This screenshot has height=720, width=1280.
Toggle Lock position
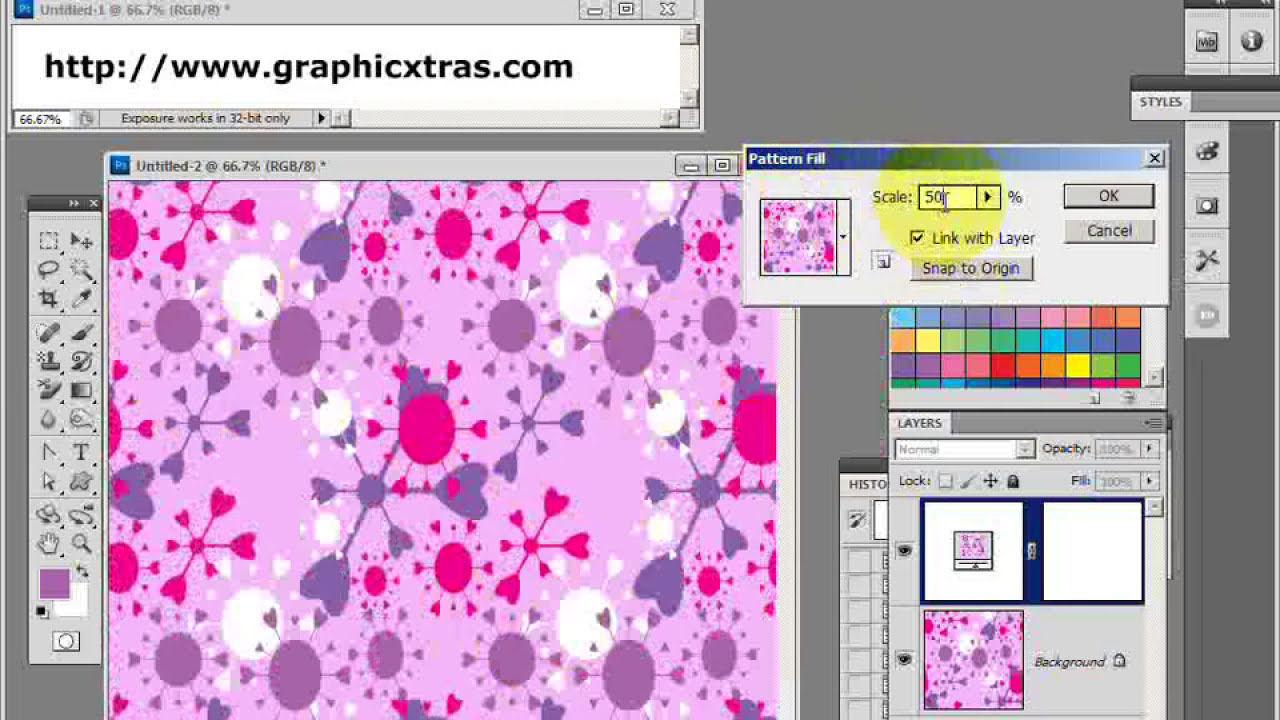(x=990, y=481)
